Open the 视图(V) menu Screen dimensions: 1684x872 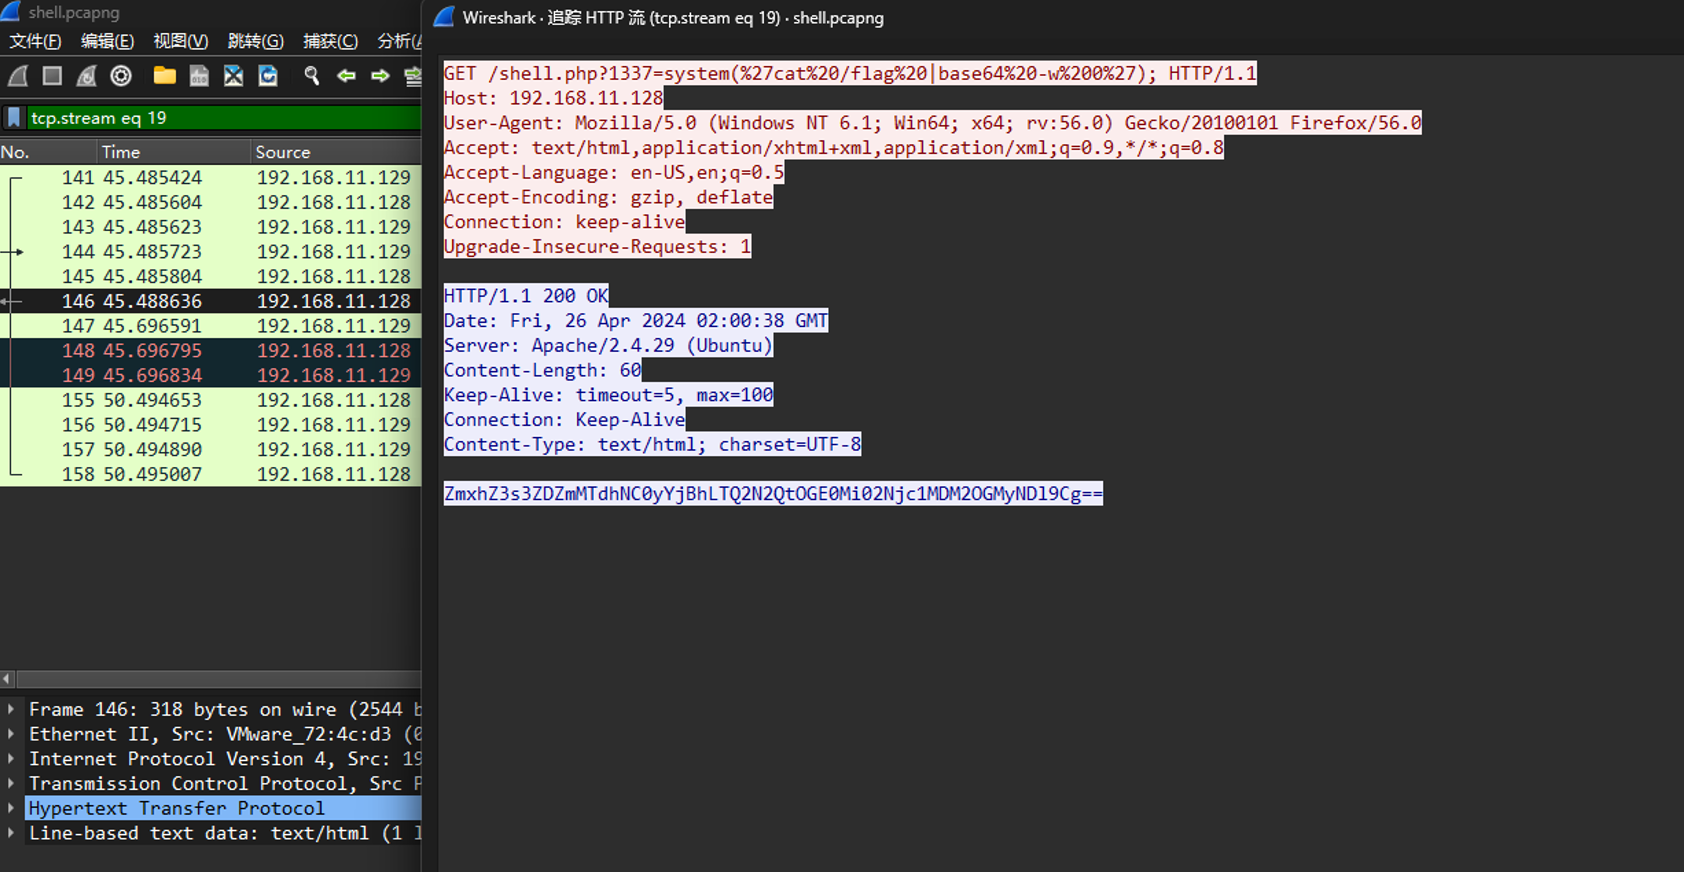pyautogui.click(x=180, y=41)
